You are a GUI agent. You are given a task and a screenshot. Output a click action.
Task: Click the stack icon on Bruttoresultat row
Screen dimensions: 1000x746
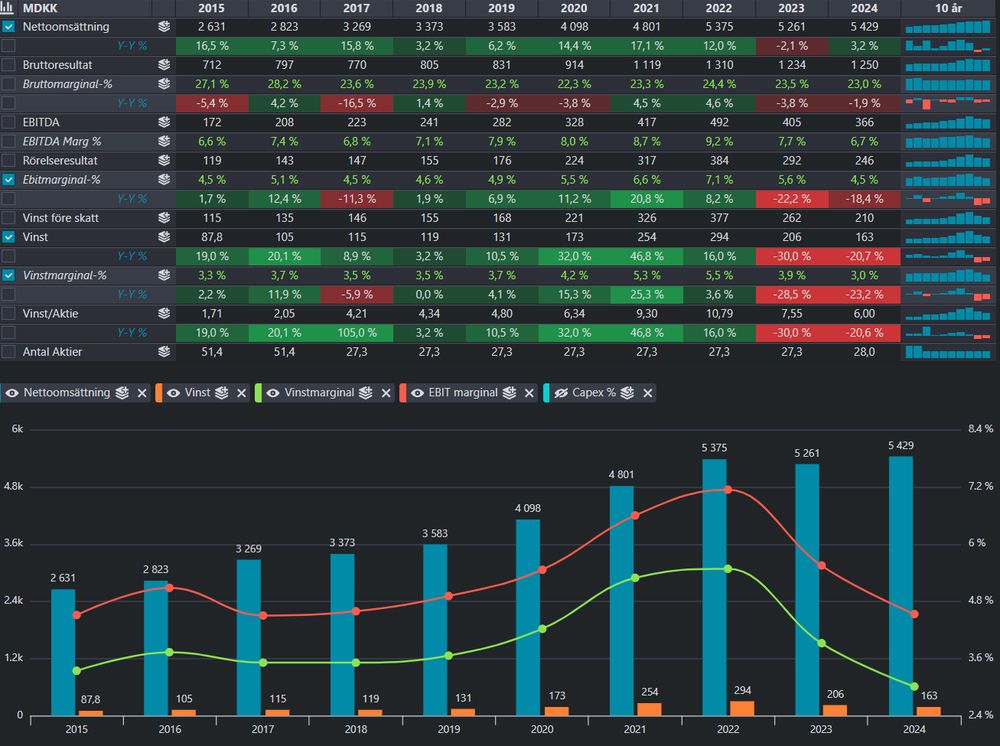pyautogui.click(x=164, y=65)
